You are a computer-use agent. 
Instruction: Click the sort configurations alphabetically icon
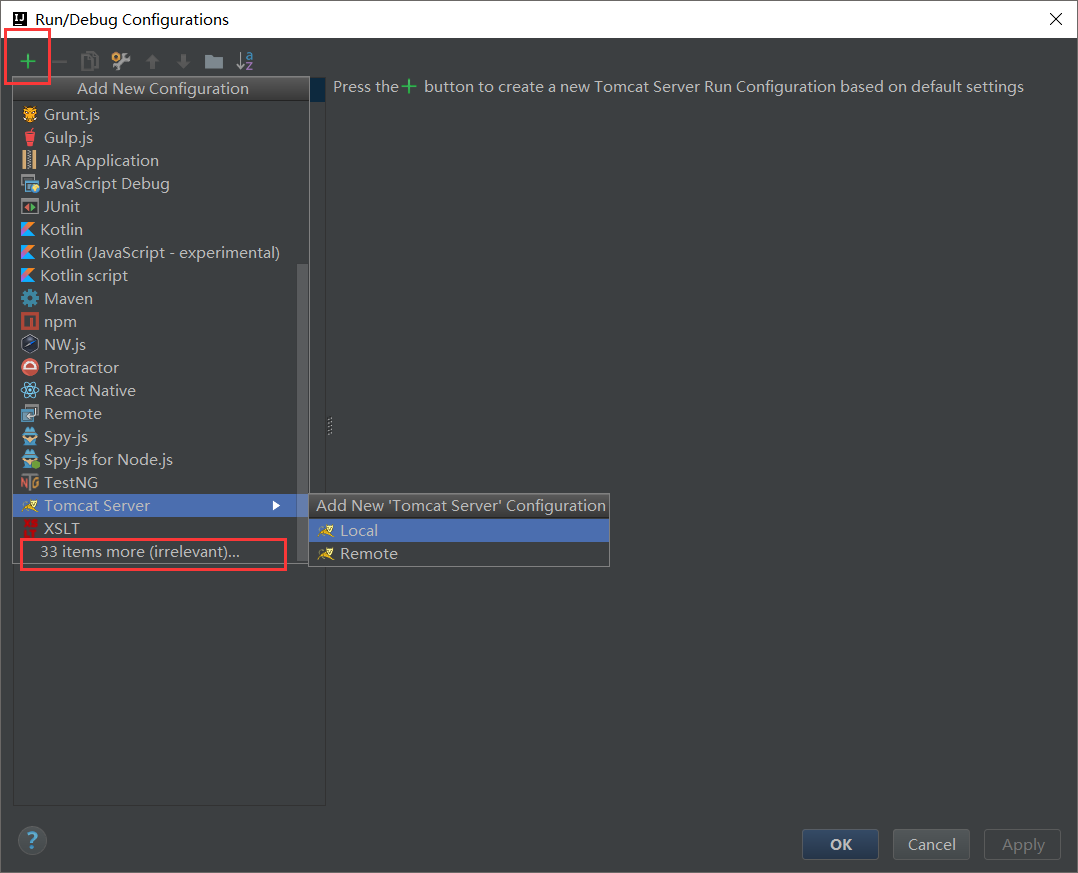244,61
